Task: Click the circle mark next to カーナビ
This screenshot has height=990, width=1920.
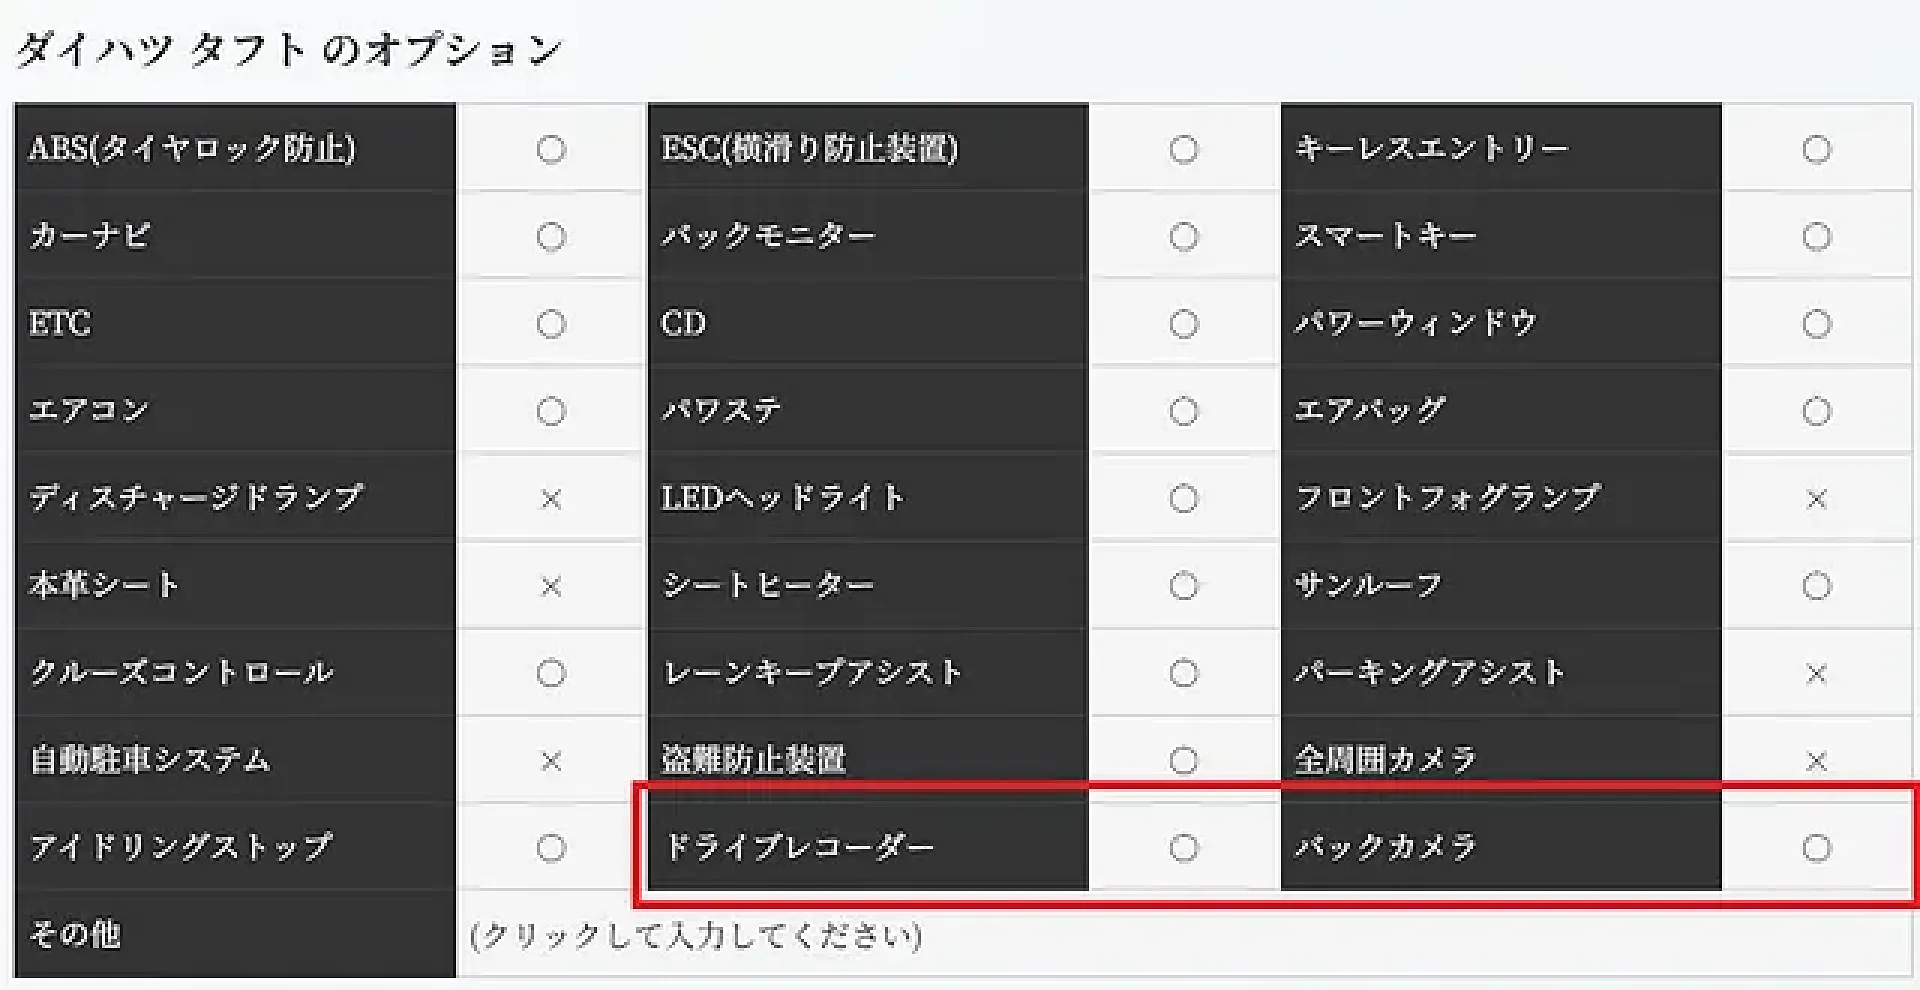Action: (550, 237)
